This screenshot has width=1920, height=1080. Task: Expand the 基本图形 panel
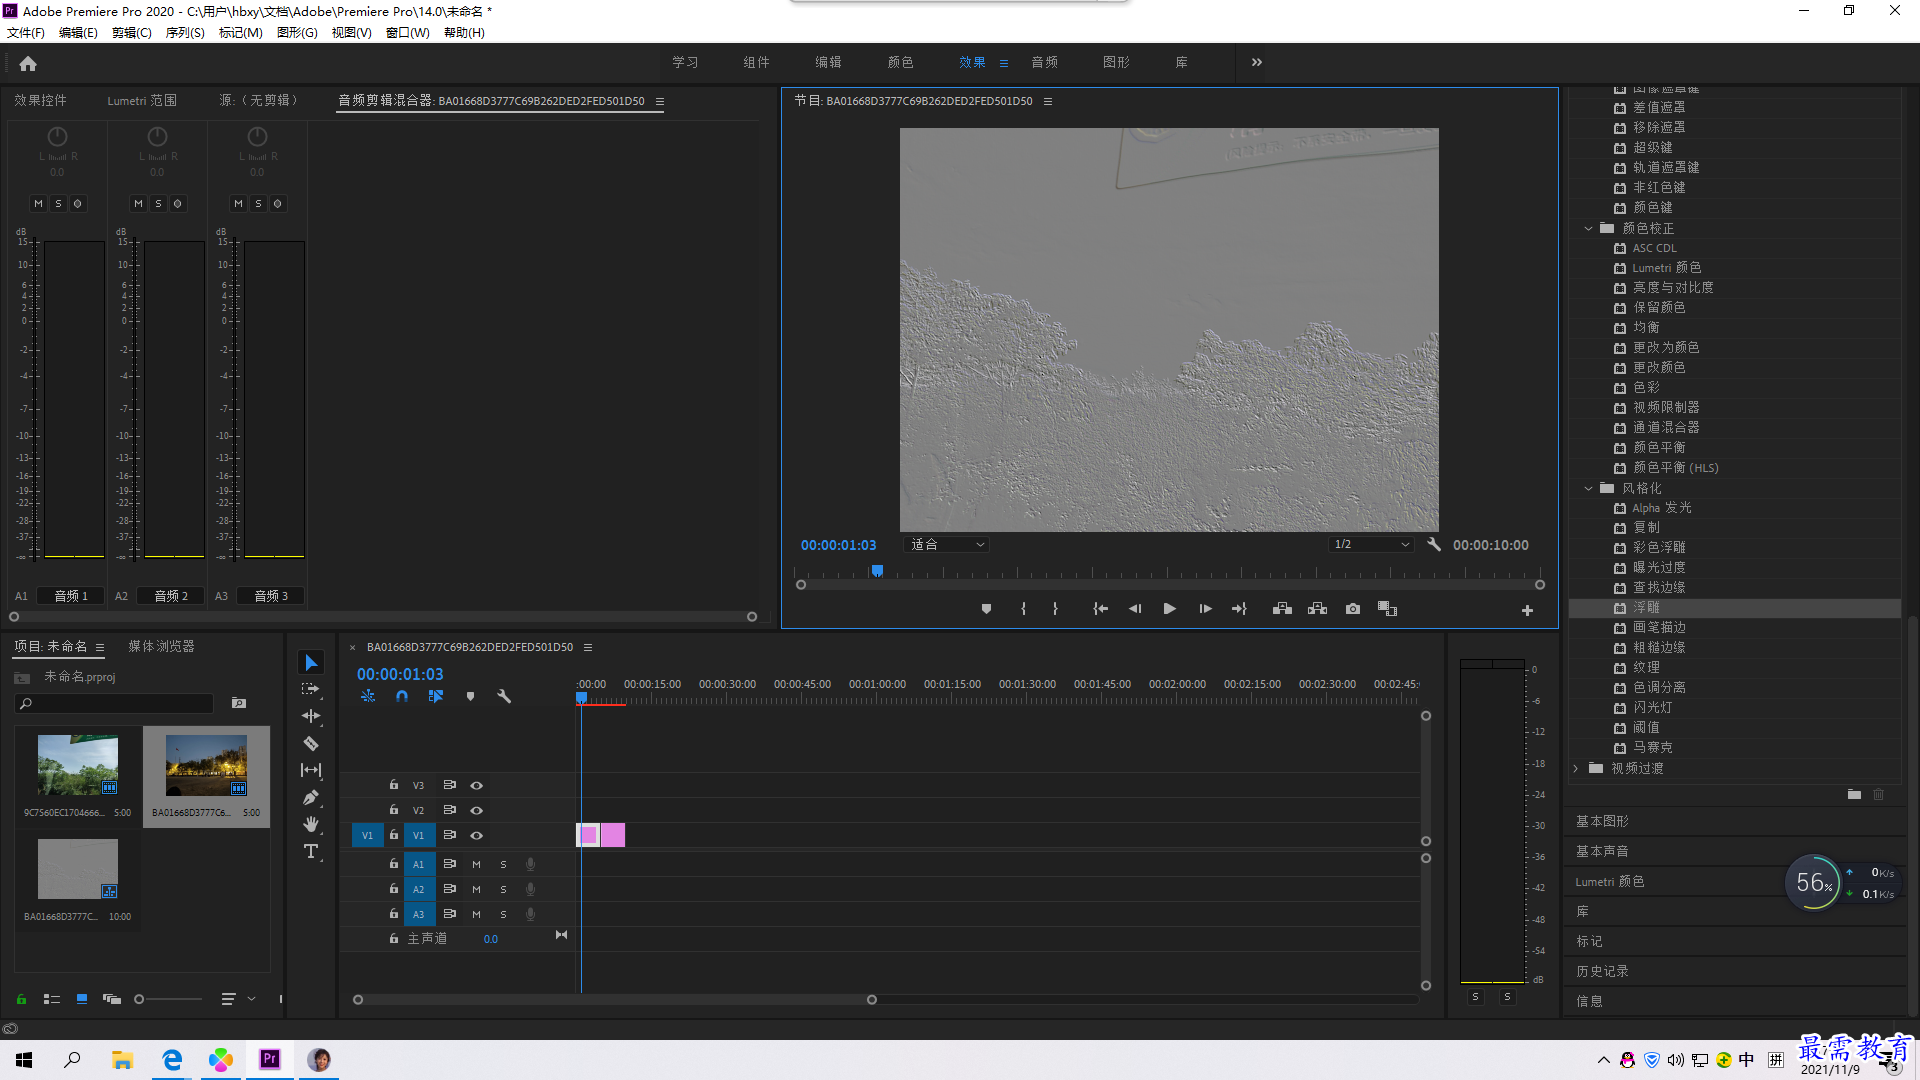pos(1602,821)
